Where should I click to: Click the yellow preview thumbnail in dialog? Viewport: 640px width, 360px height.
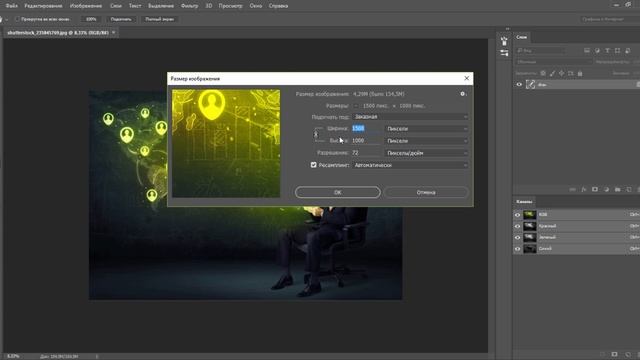(226, 144)
